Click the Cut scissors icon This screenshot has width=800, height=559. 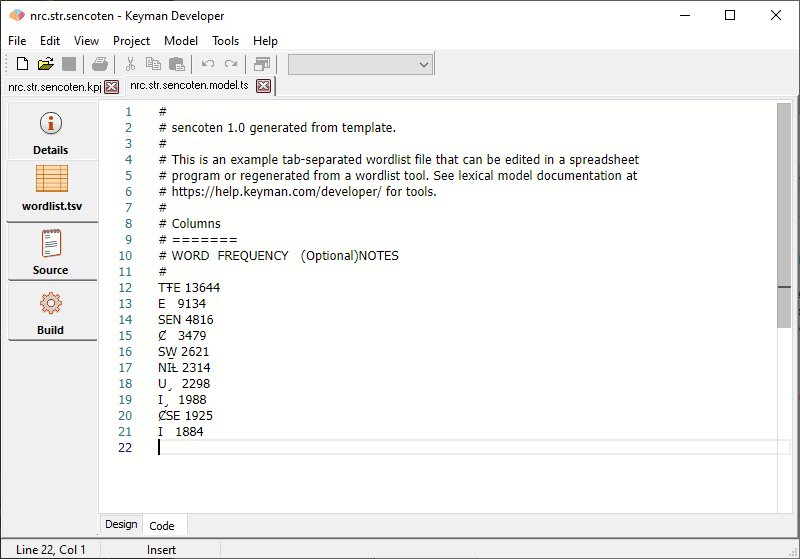pos(131,64)
